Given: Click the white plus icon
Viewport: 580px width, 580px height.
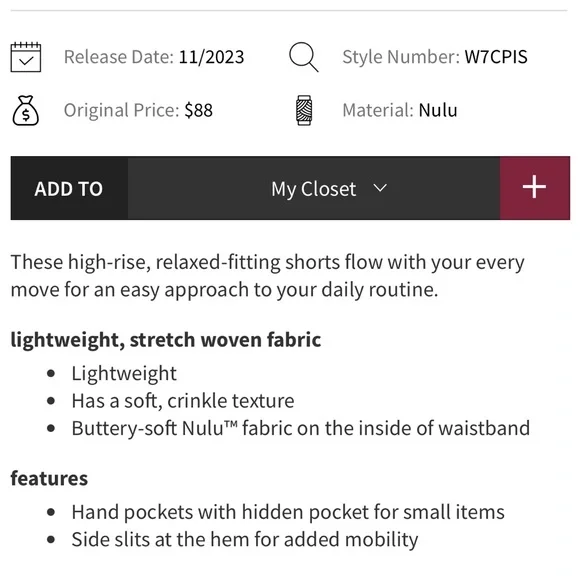Looking at the screenshot, I should point(534,187).
